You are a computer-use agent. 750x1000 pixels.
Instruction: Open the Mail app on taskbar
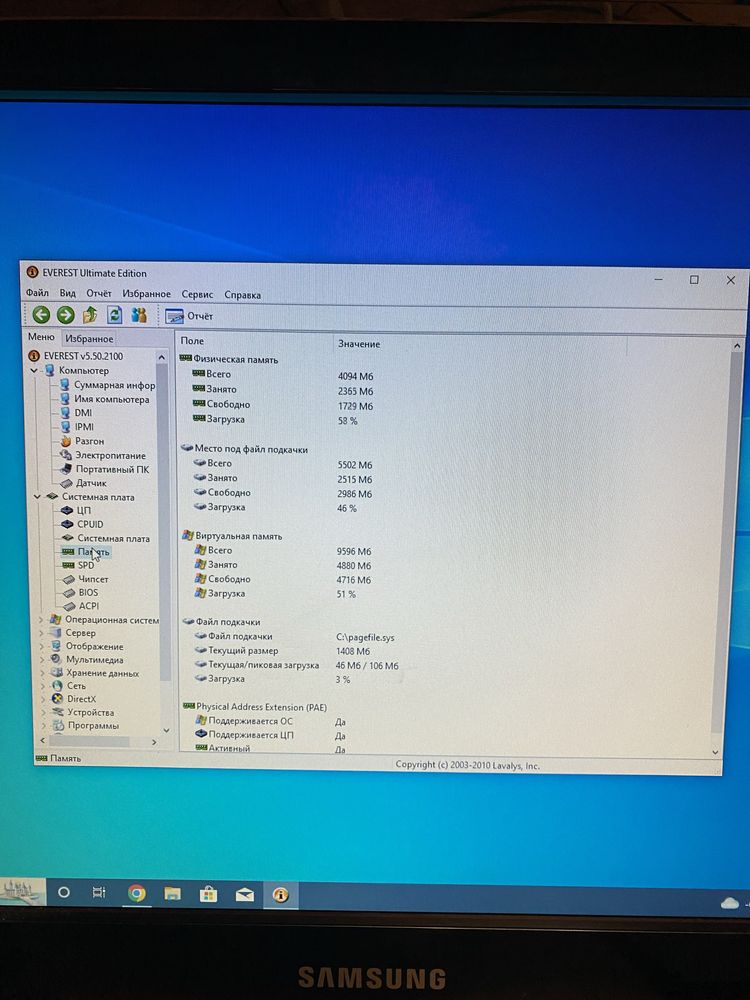pos(245,895)
